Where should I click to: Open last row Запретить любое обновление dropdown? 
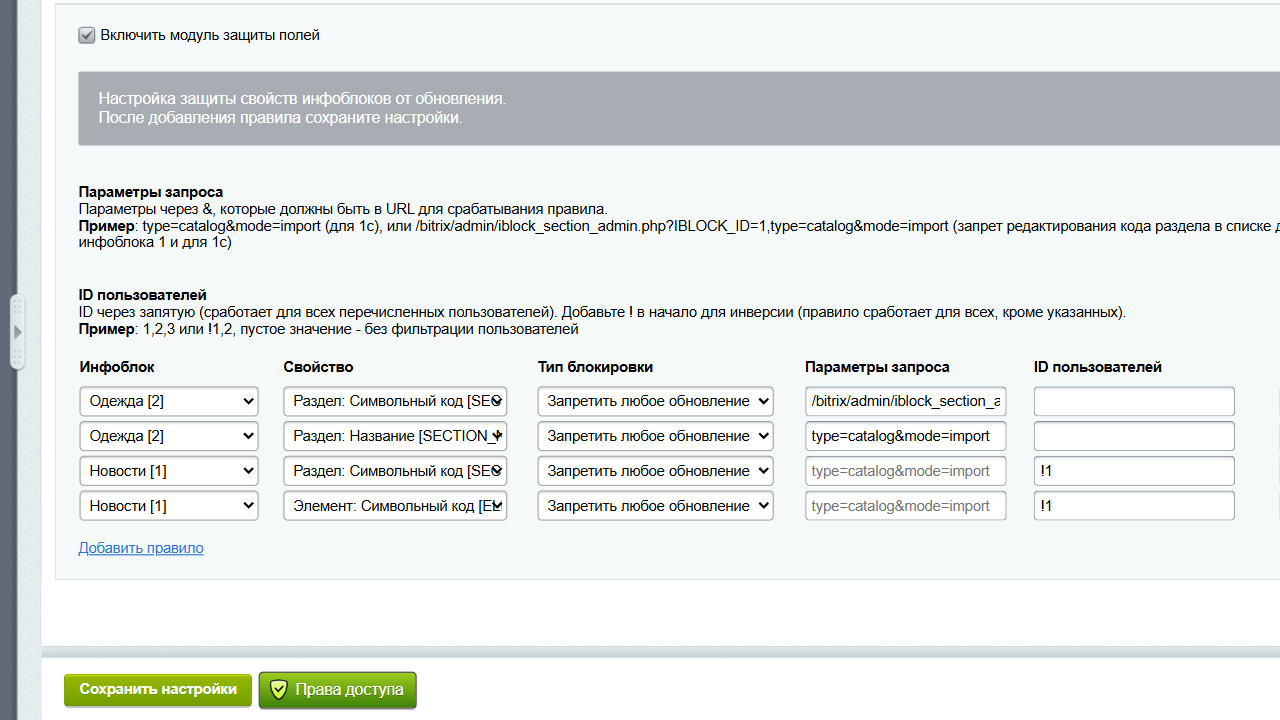pyautogui.click(x=655, y=506)
